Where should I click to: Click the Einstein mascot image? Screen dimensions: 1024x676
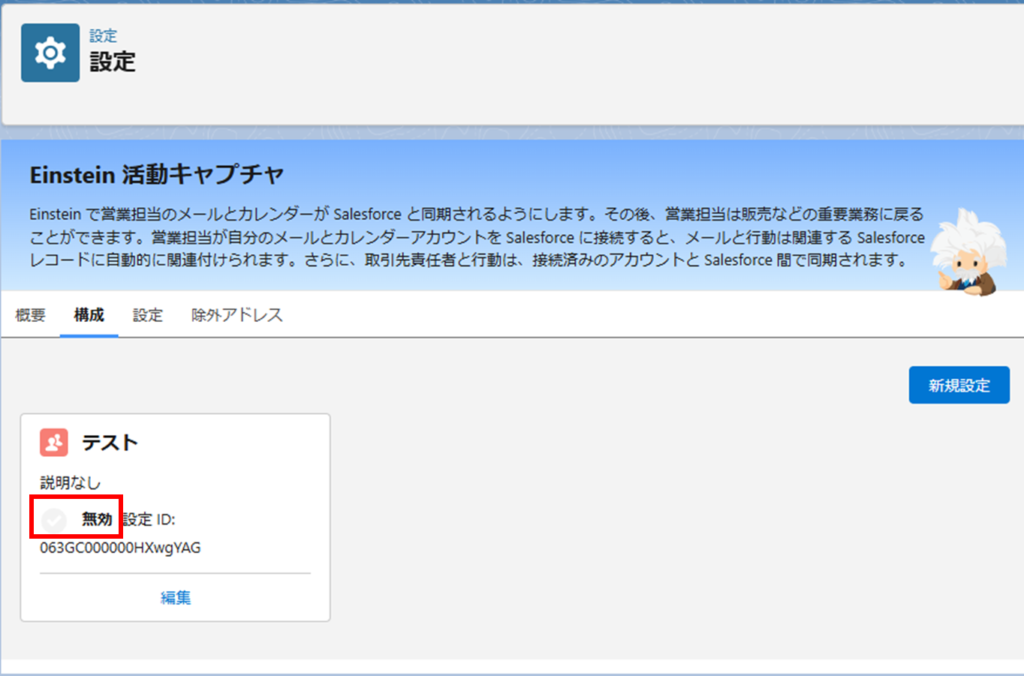point(968,252)
